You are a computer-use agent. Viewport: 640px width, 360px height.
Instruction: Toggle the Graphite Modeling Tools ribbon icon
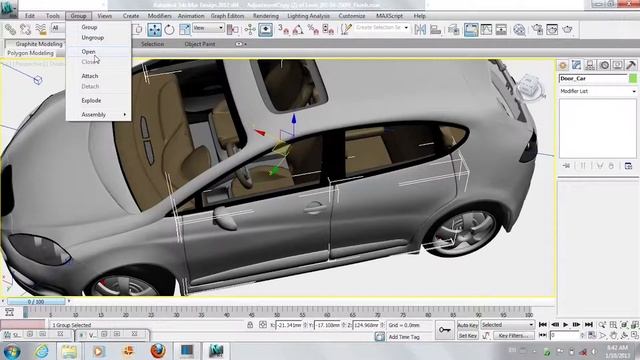coord(471,29)
